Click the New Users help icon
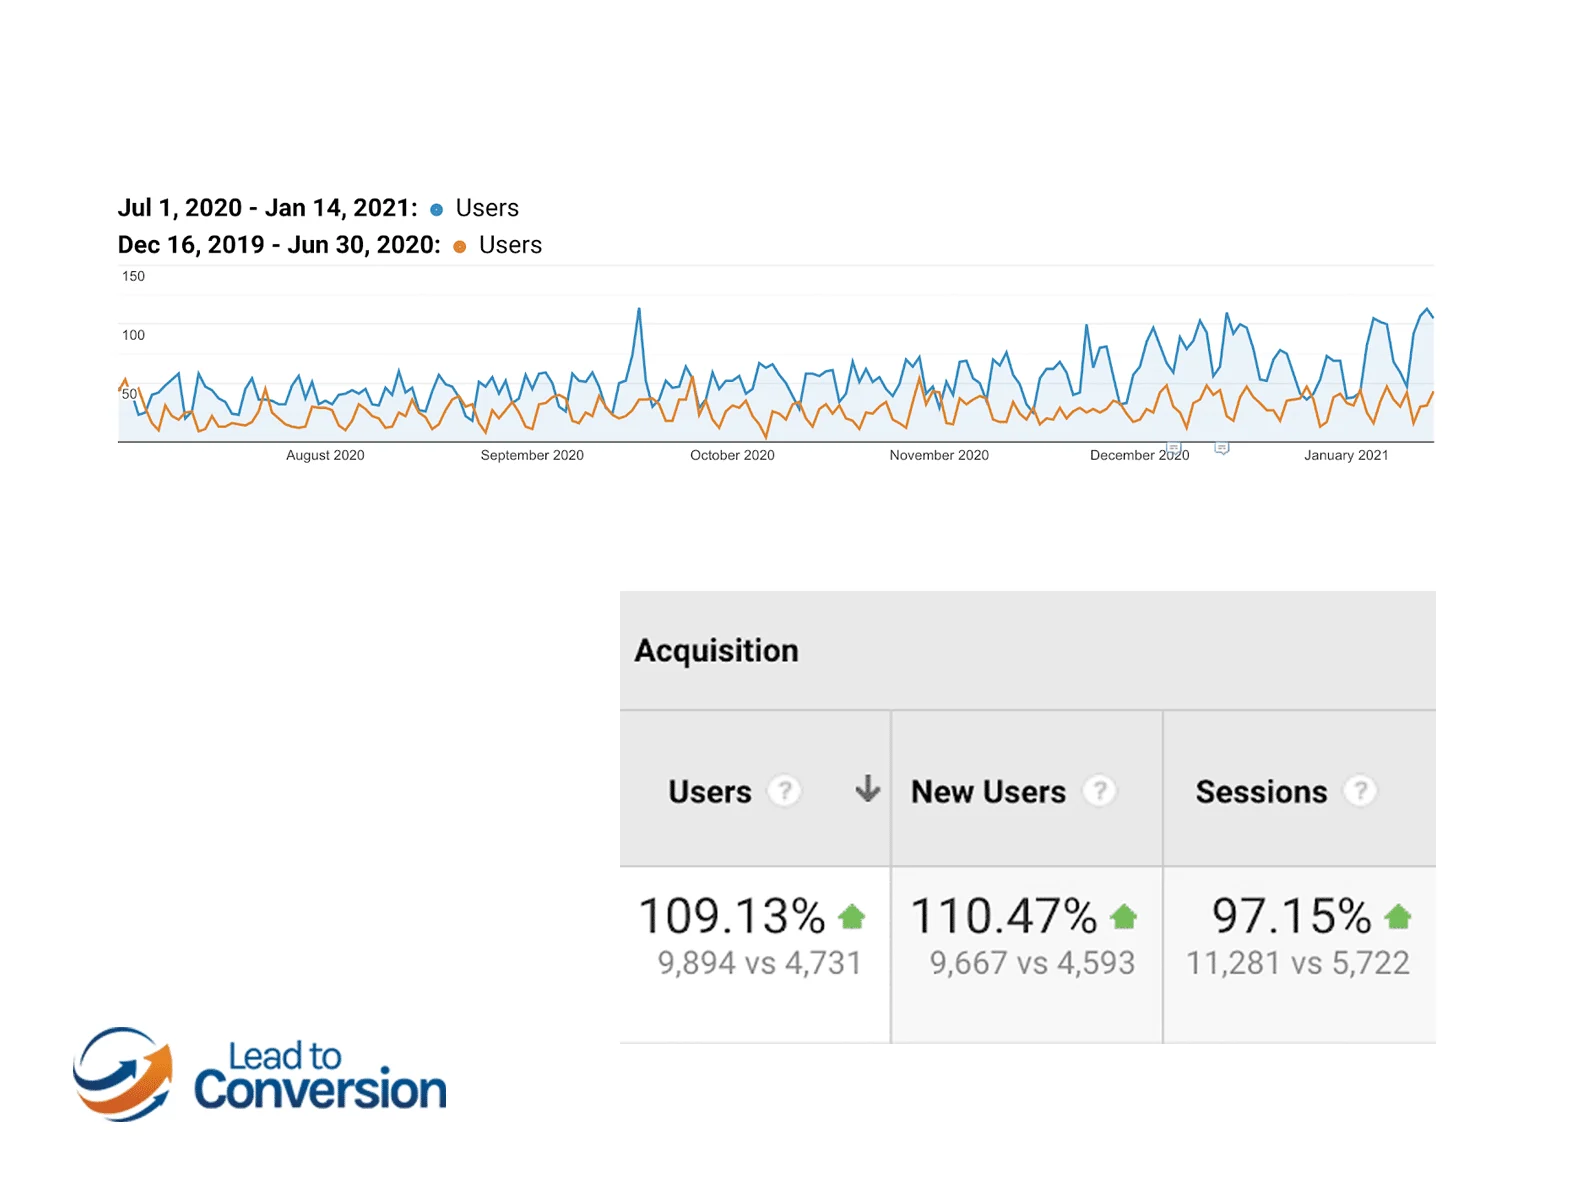The image size is (1583, 1200). coord(1099,791)
